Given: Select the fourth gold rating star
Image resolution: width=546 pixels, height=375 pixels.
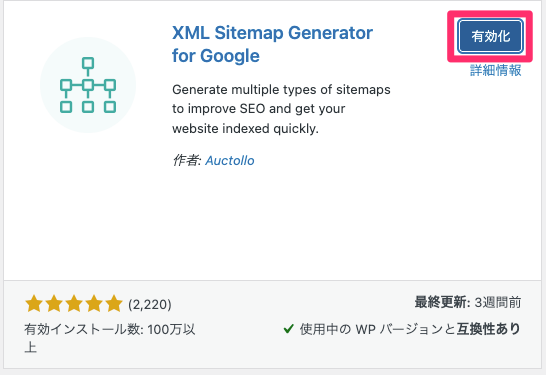Looking at the screenshot, I should [94, 304].
